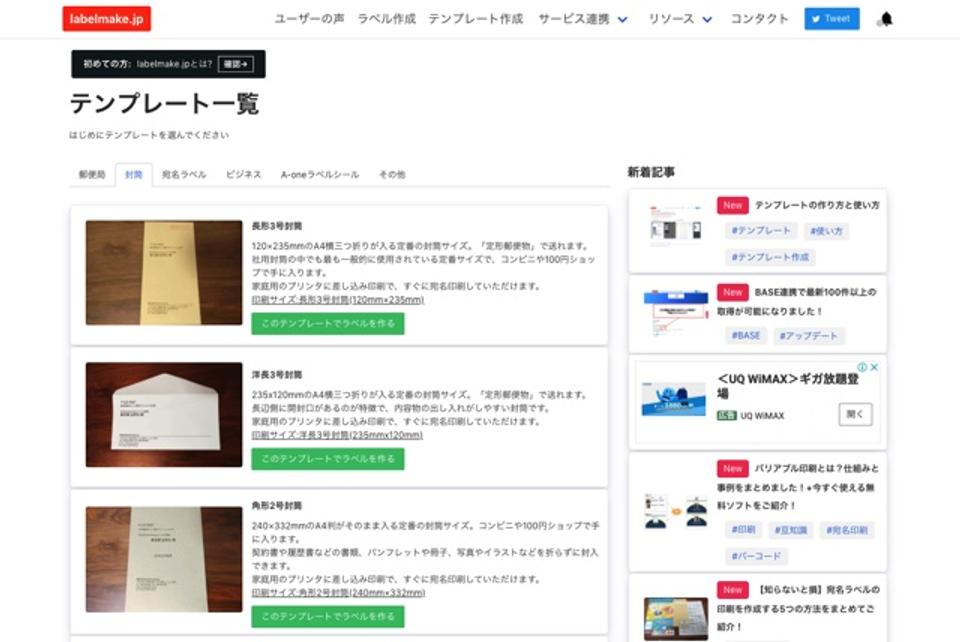Click コンタクト in the top menu
960x642 pixels.
click(x=759, y=18)
